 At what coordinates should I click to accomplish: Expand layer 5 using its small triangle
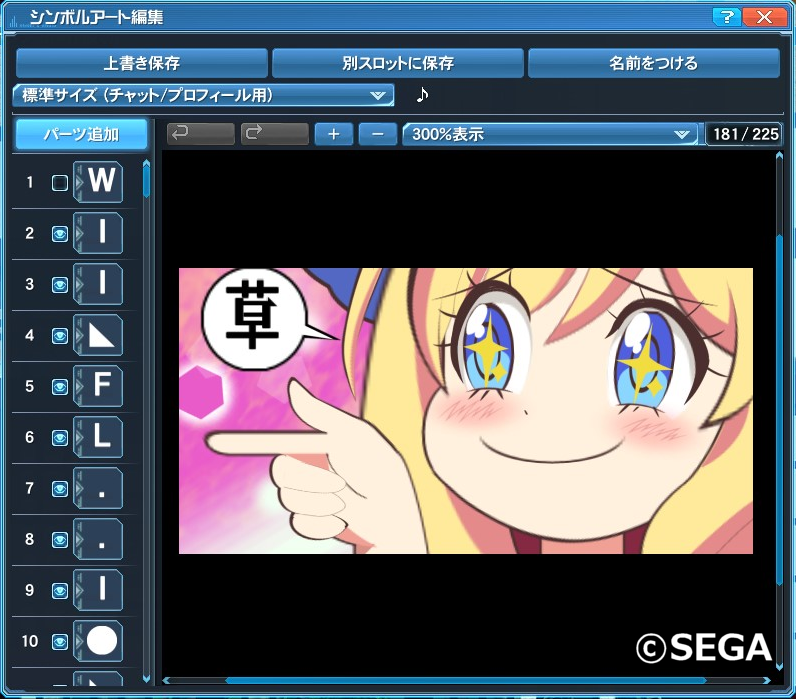coord(79,386)
